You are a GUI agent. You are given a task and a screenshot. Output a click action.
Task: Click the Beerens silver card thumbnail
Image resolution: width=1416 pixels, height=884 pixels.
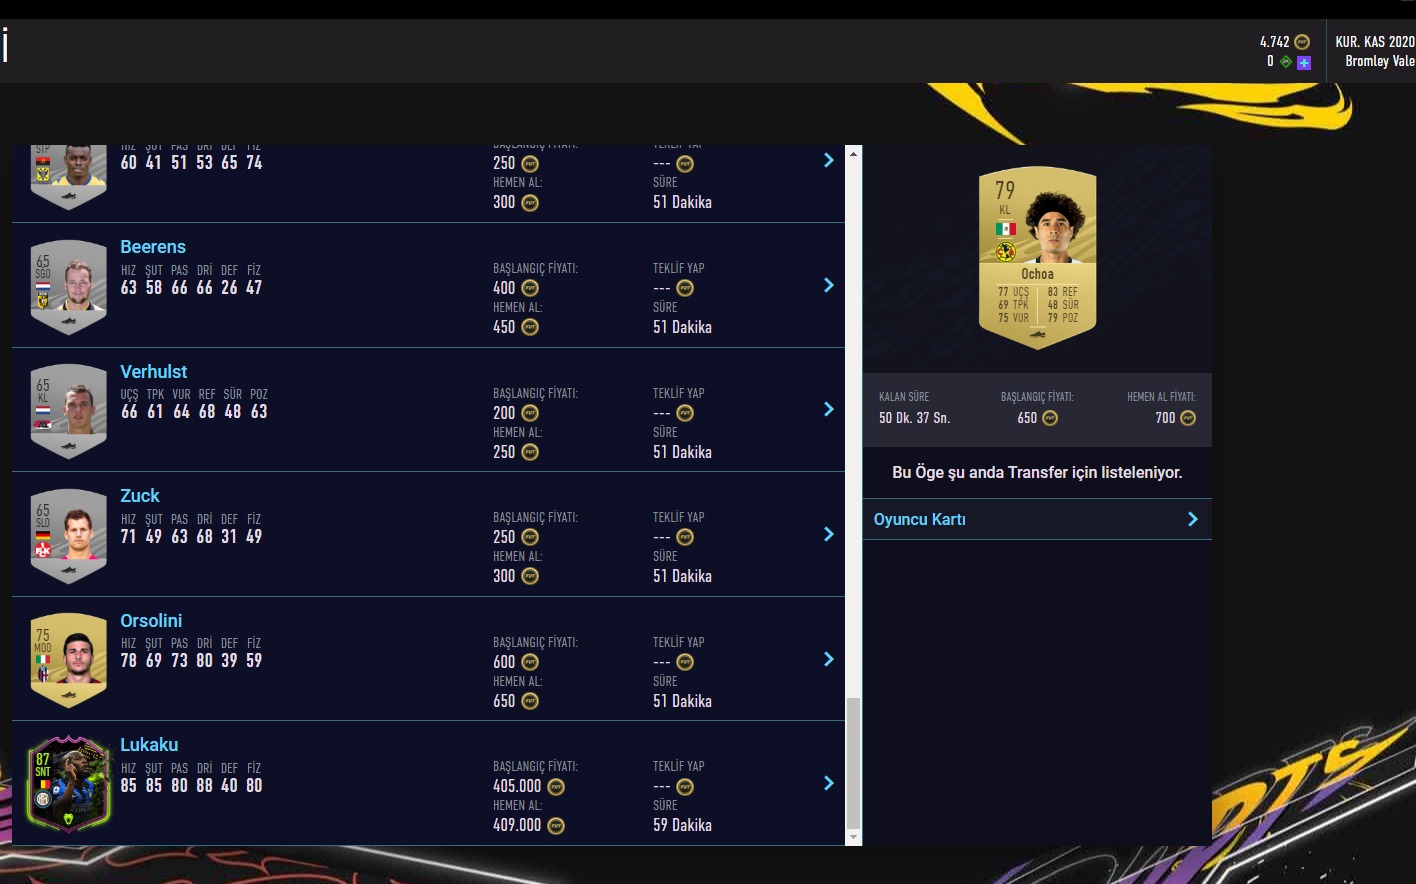68,286
